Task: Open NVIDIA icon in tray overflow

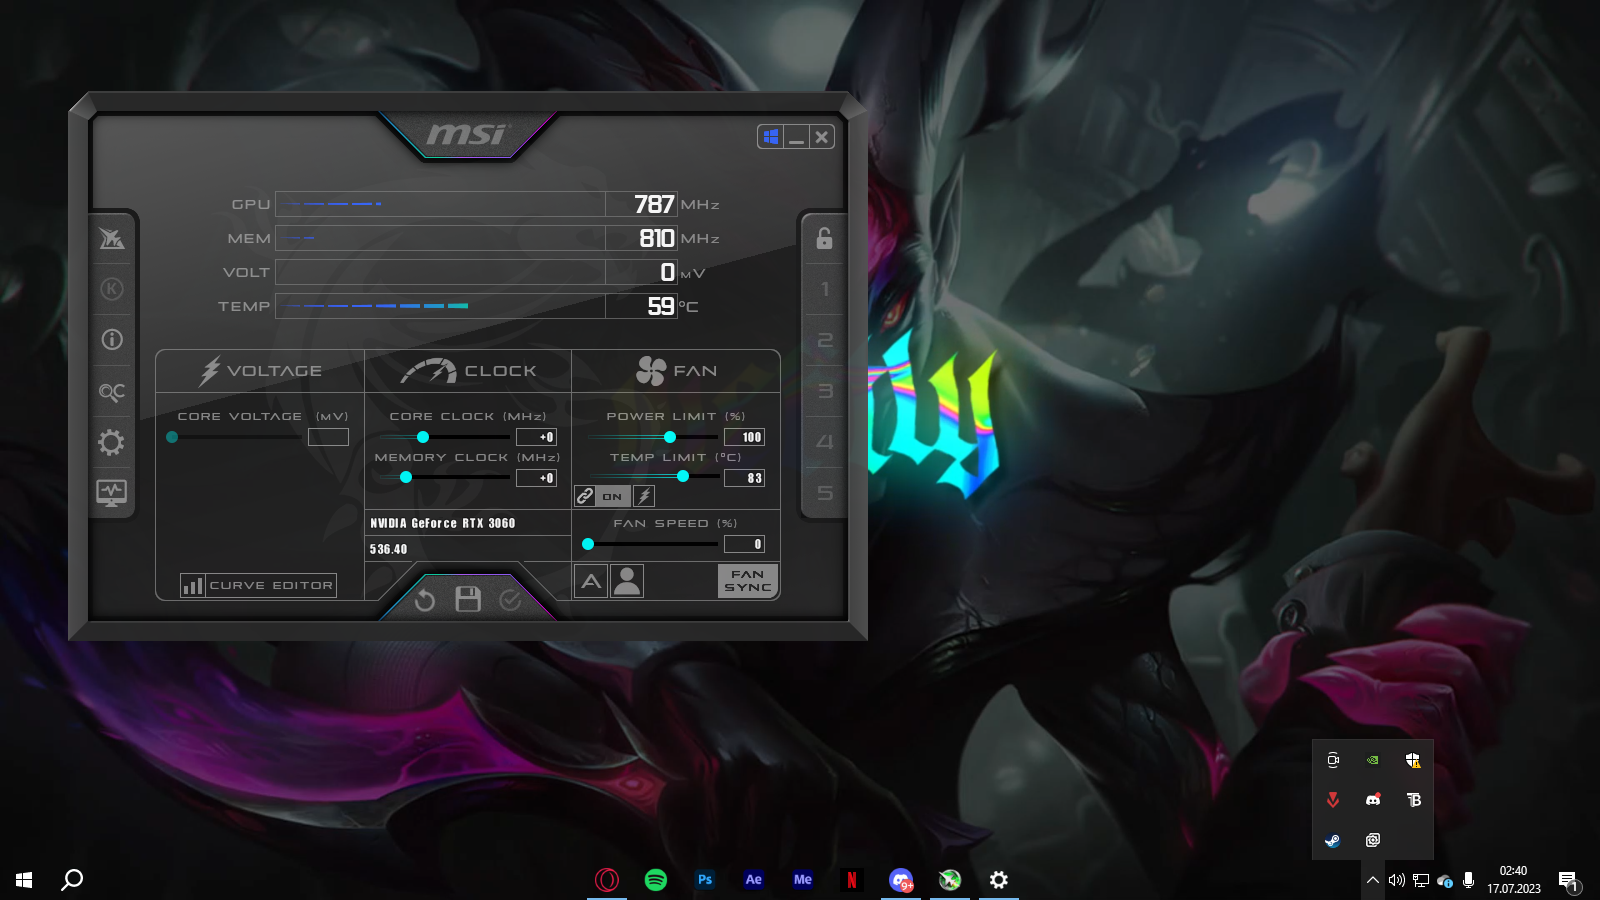Action: pyautogui.click(x=1373, y=760)
